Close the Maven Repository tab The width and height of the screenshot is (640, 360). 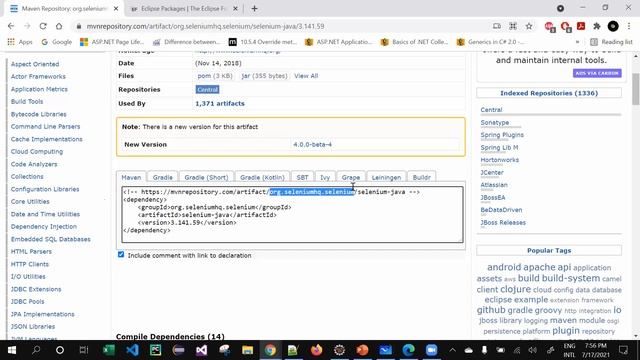116,9
